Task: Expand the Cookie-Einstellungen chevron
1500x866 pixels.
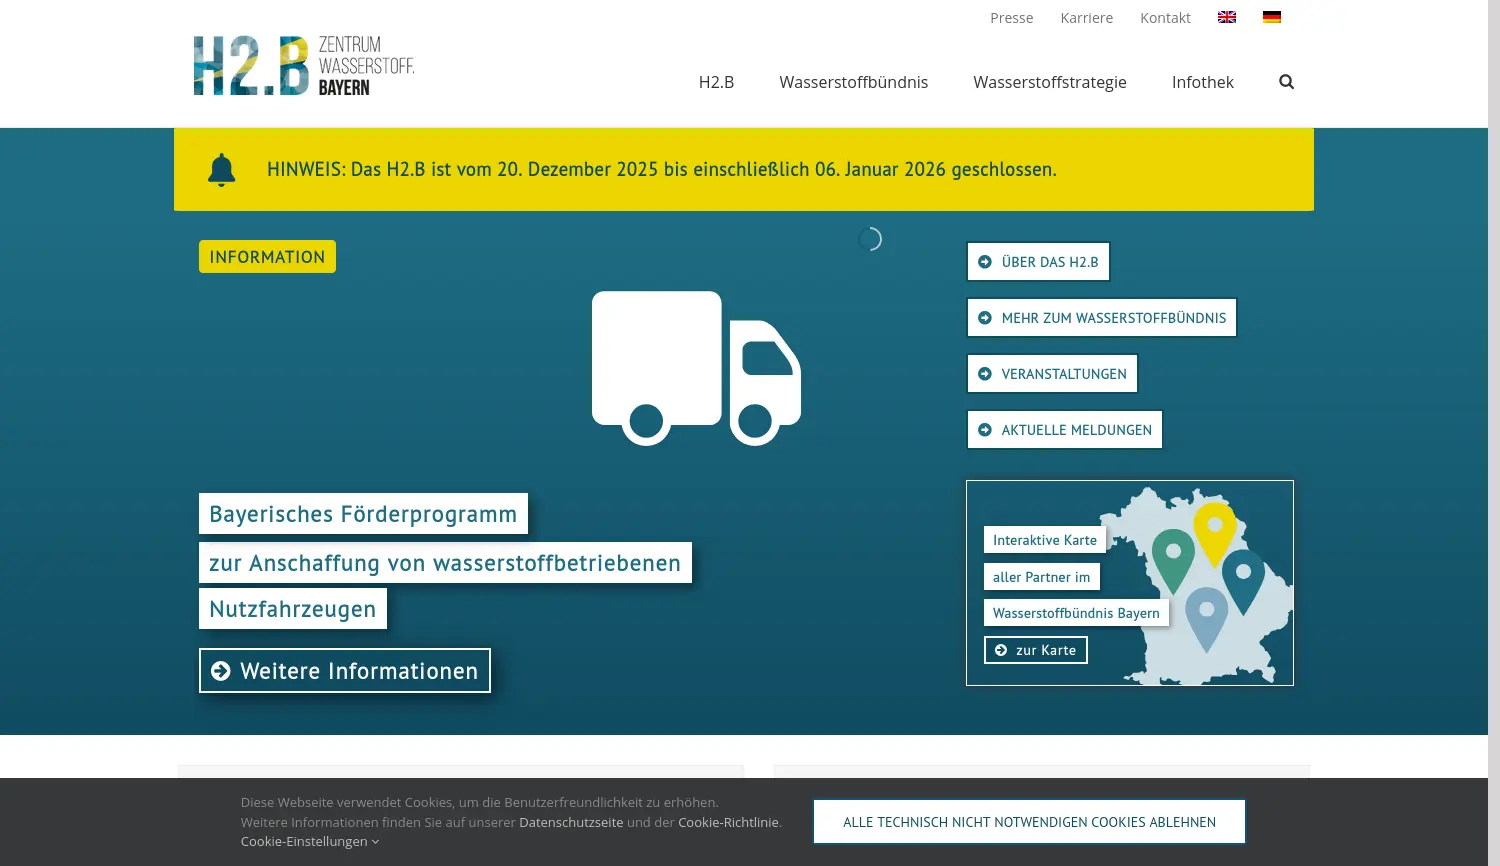Action: pyautogui.click(x=375, y=841)
